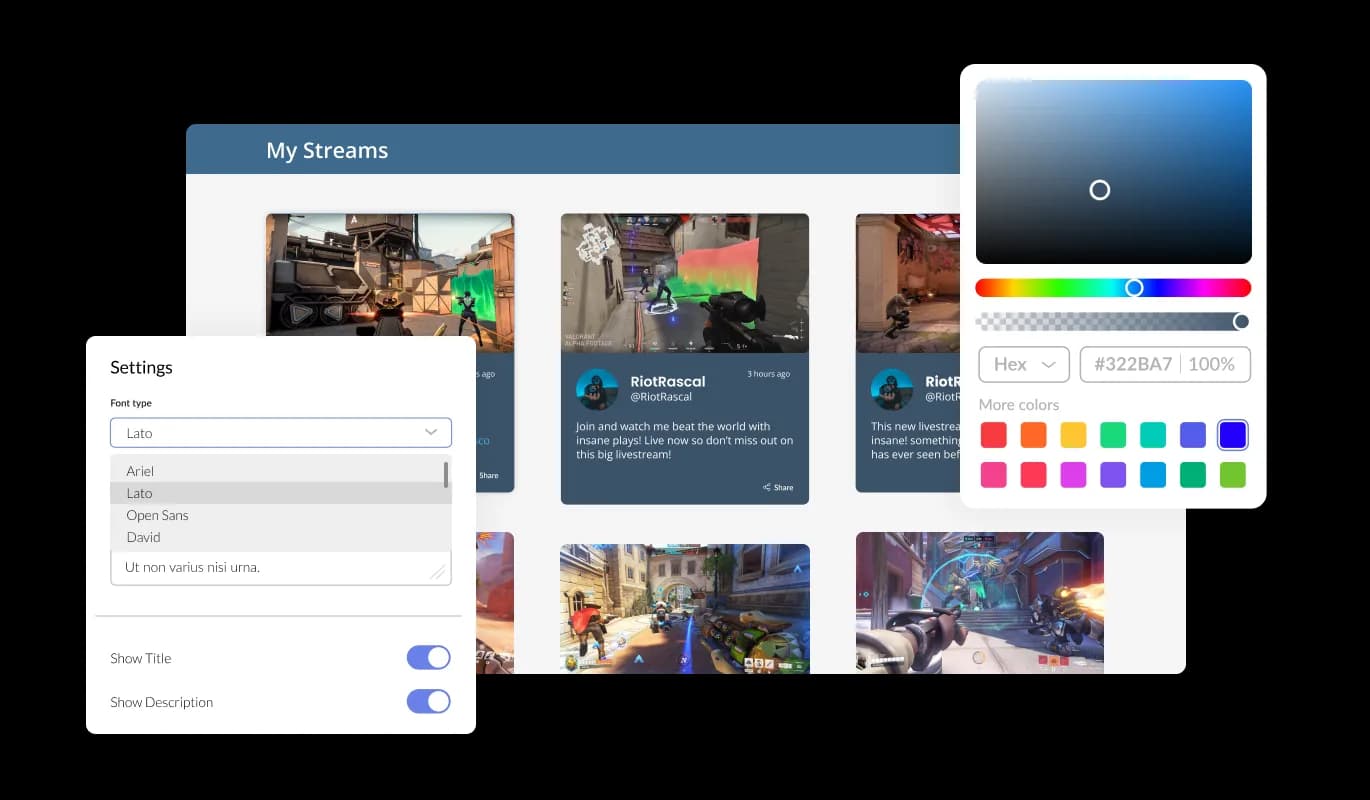Click the hex color value field
Image resolution: width=1370 pixels, height=800 pixels.
[x=1133, y=364]
